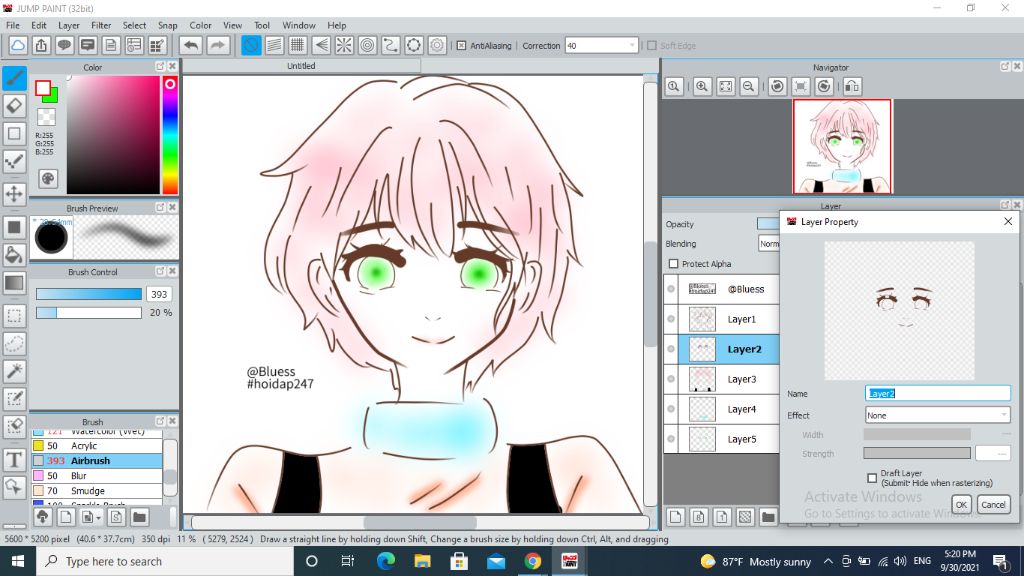The width and height of the screenshot is (1024, 576).
Task: Select the Brush tool in left toolbar
Action: (14, 78)
